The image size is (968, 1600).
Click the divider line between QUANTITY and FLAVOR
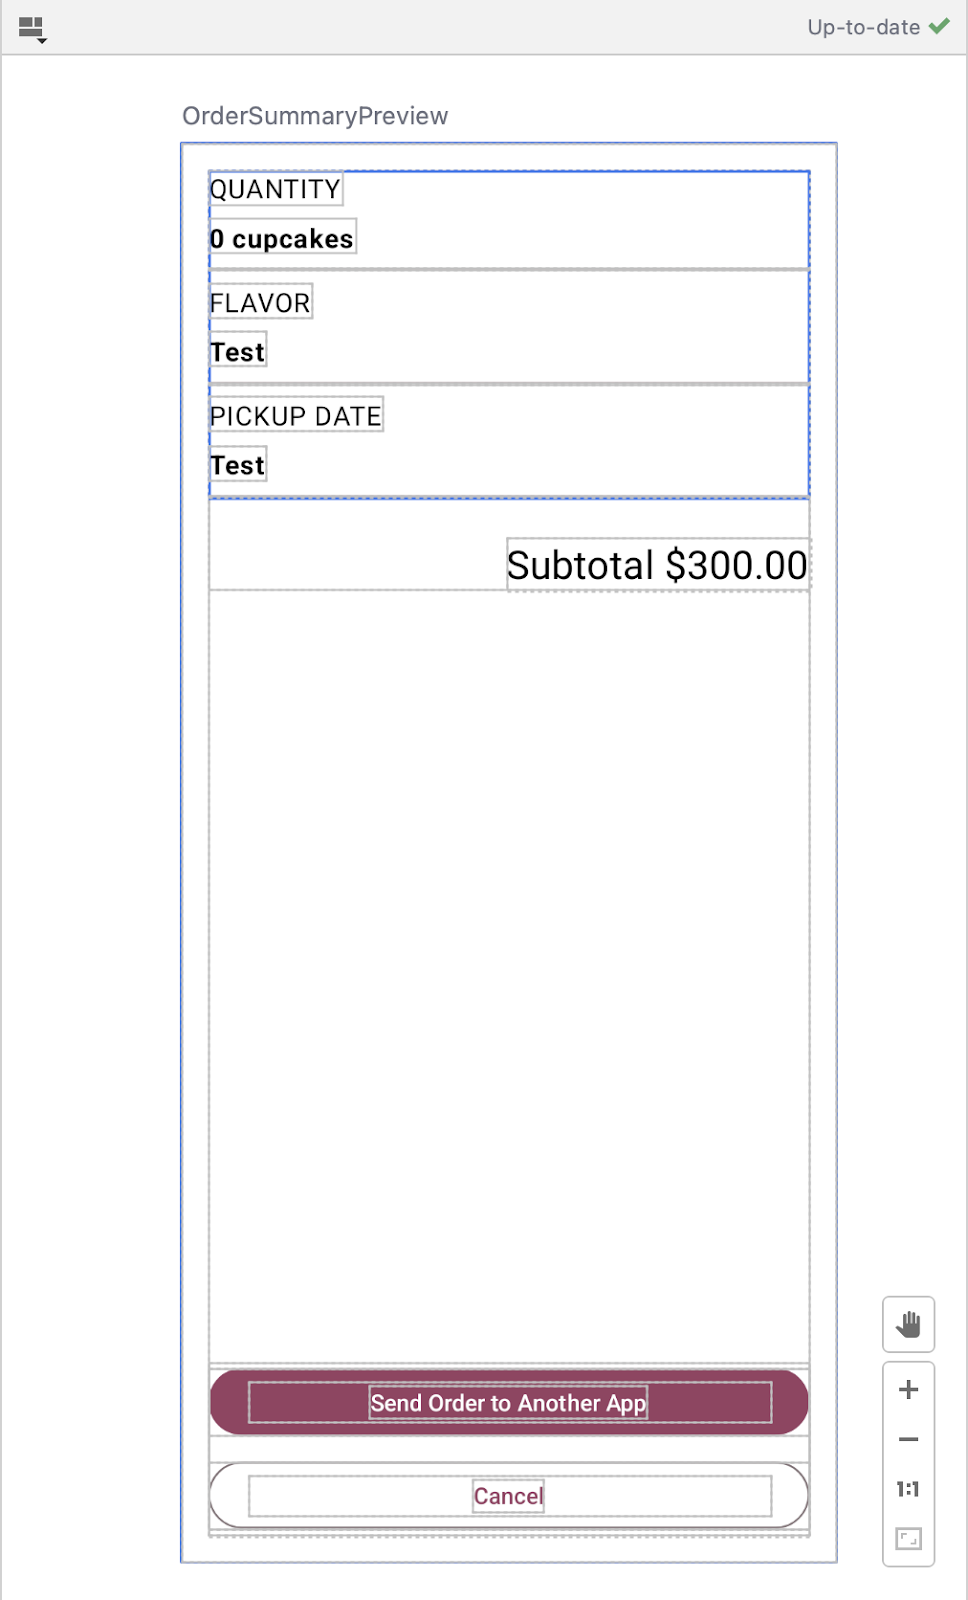tap(509, 270)
